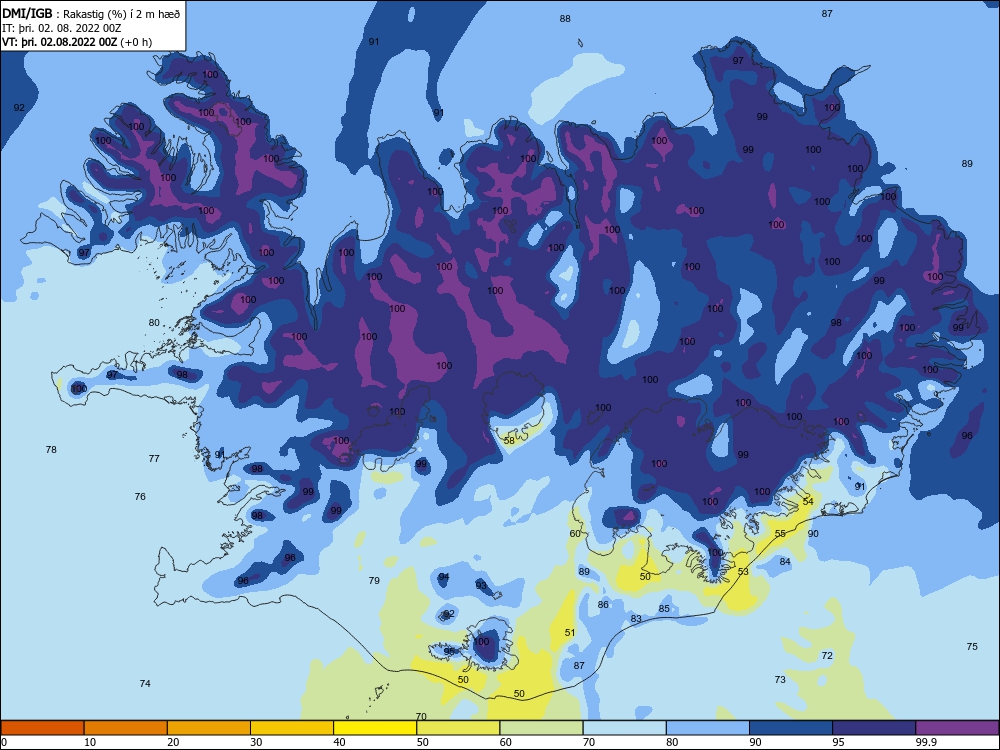Image resolution: width=1000 pixels, height=750 pixels.
Task: Select the map value '84' off the southeast coast
Action: pos(785,562)
